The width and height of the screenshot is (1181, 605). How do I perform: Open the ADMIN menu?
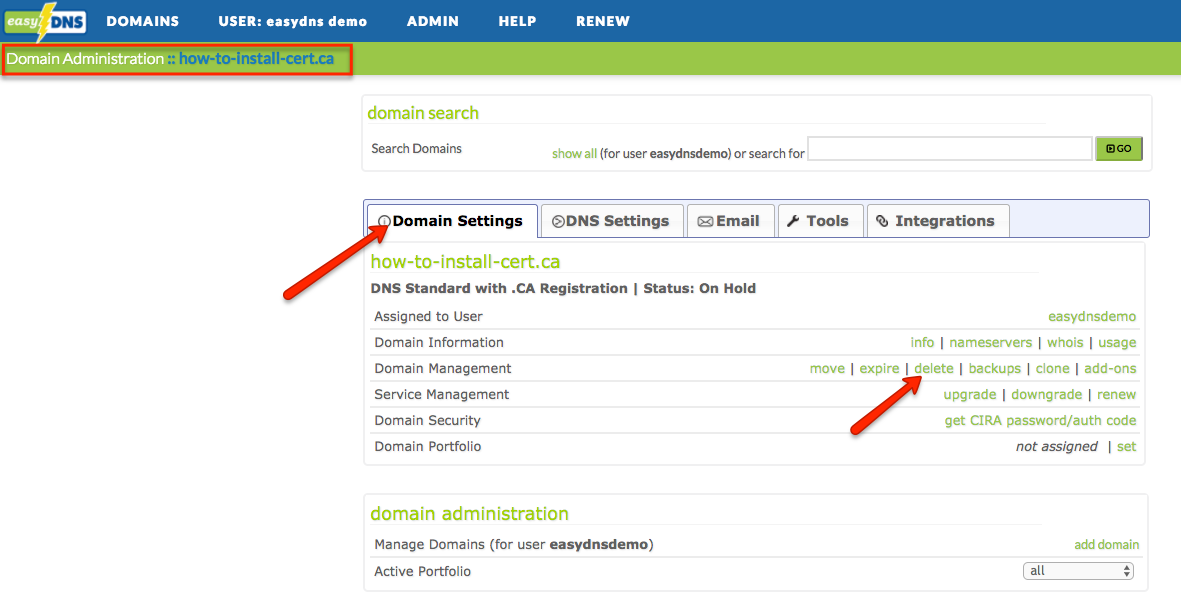[x=432, y=21]
